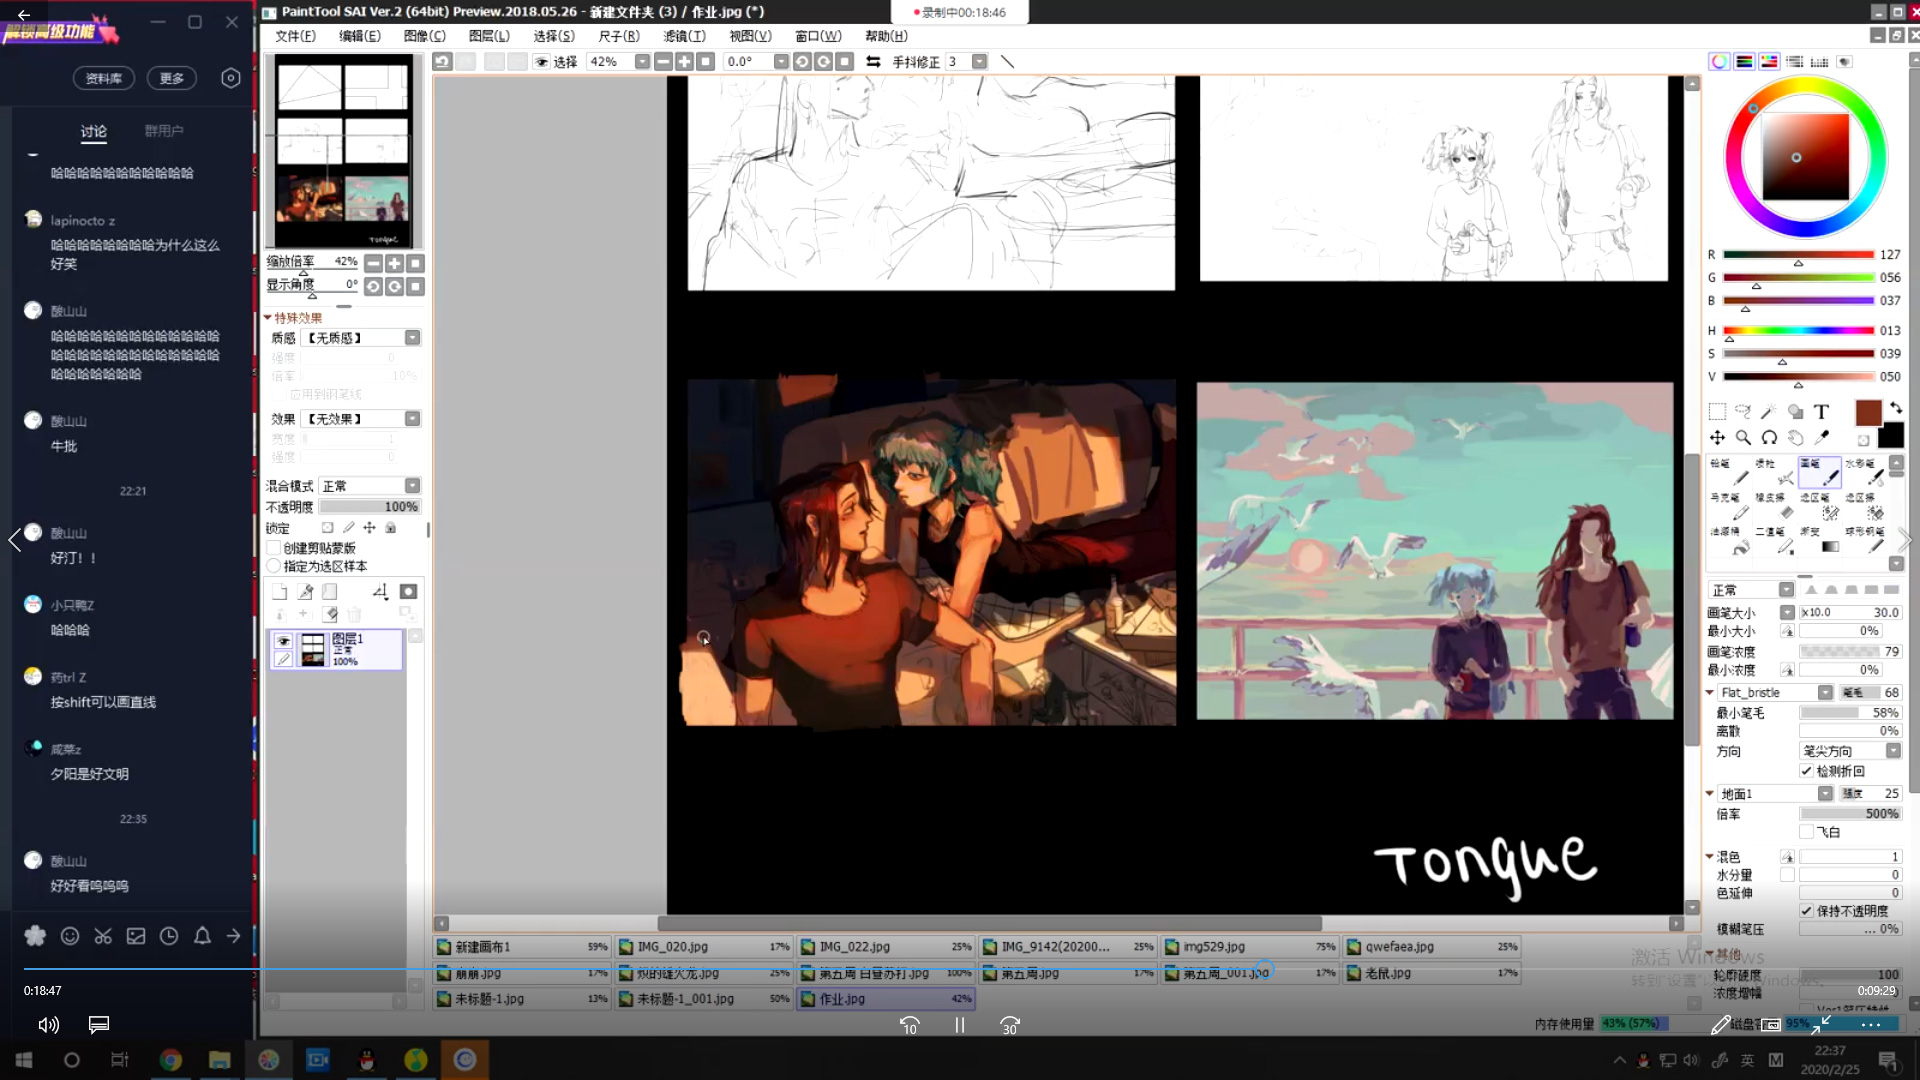Open the 滤镜(T) menu

pyautogui.click(x=684, y=36)
